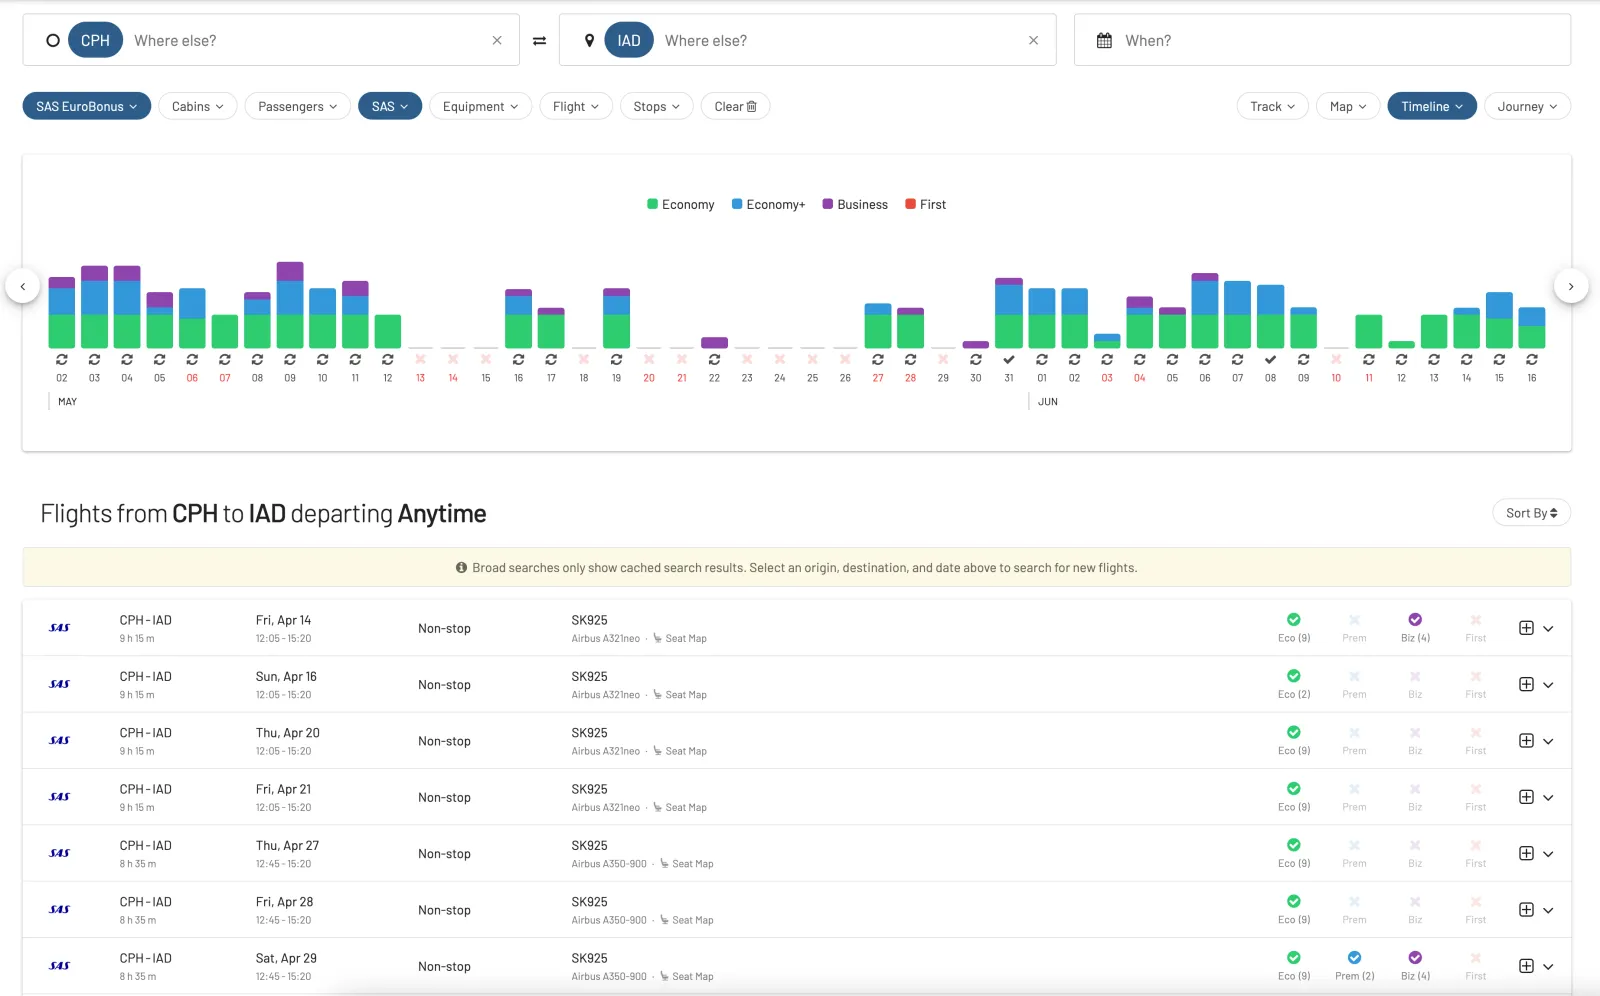Open the Cabins filter dropdown
1600x996 pixels.
point(197,106)
